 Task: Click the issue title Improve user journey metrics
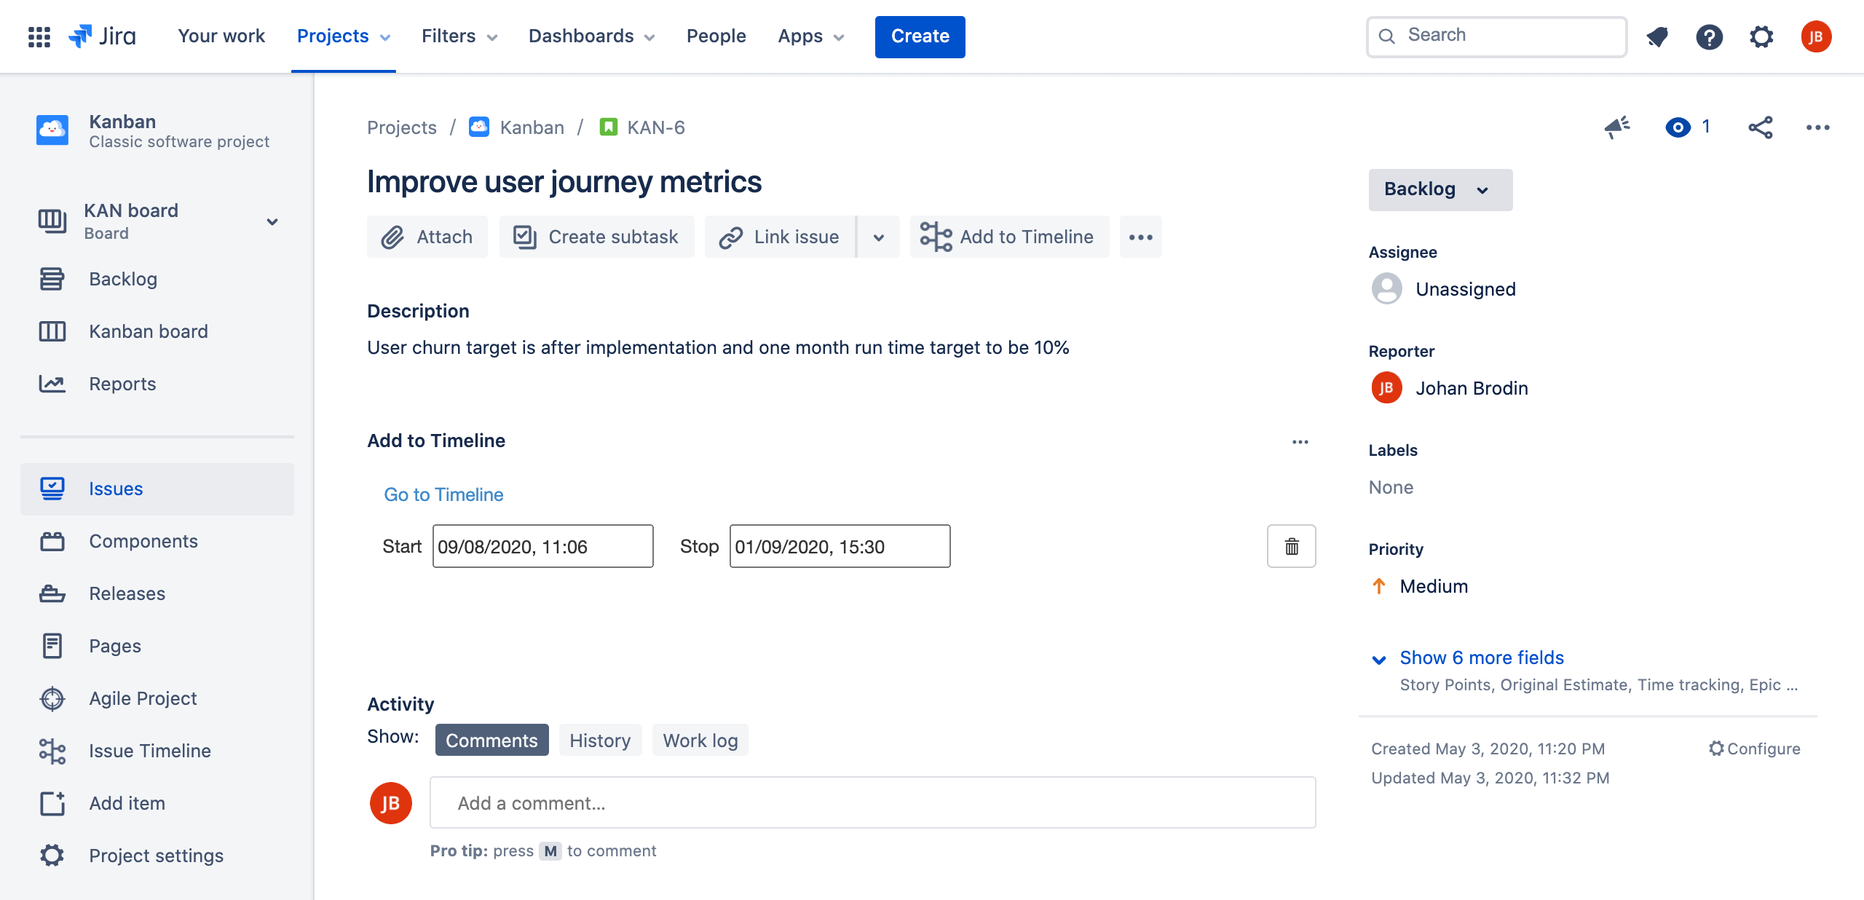tap(564, 182)
